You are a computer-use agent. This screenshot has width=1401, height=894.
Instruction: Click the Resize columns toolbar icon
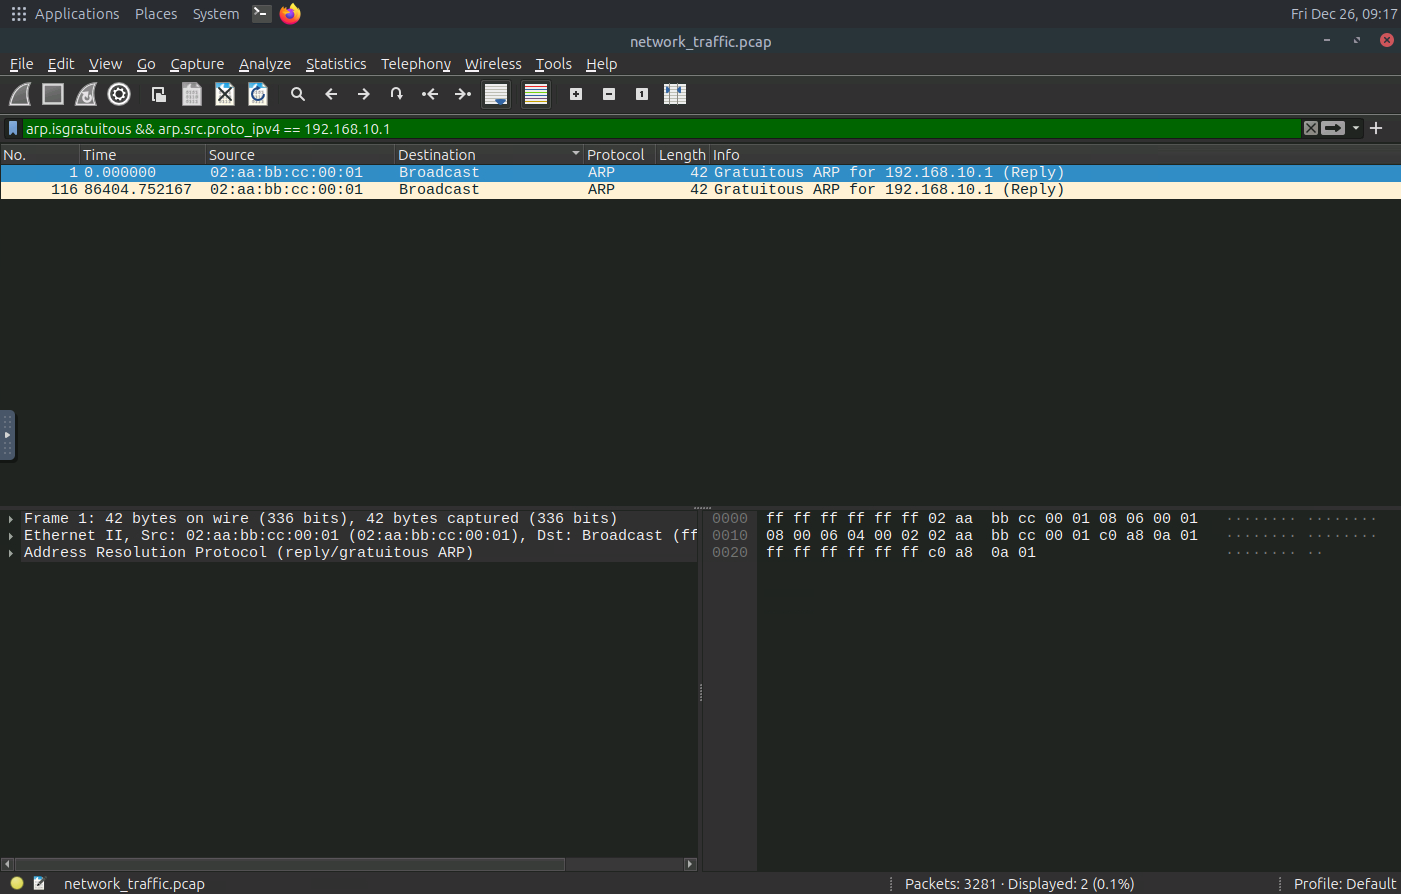pos(675,94)
